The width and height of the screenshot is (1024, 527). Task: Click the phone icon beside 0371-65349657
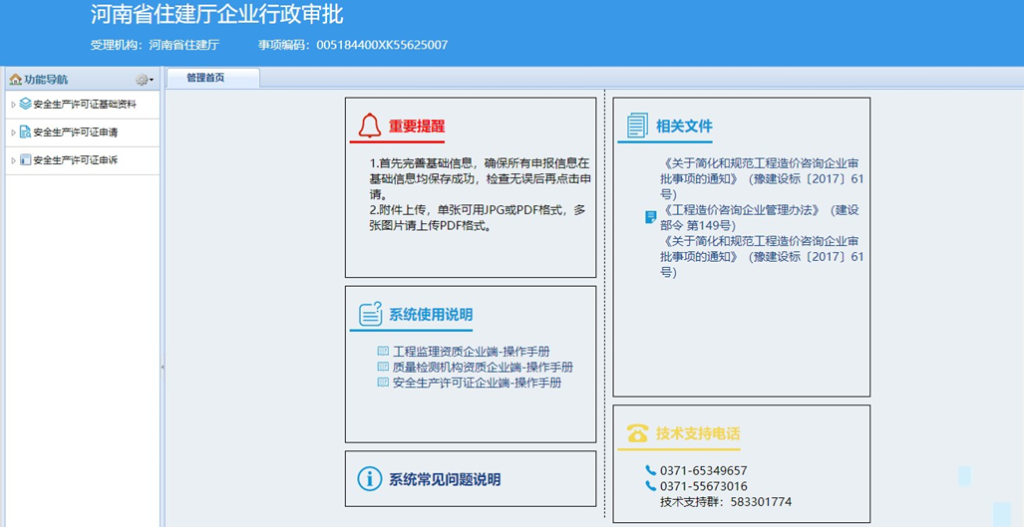(650, 470)
